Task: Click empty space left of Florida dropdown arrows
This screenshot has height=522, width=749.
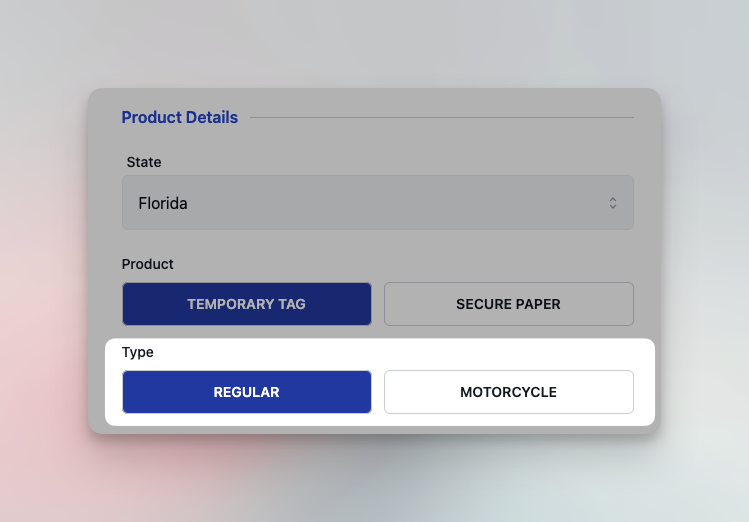Action: coord(450,203)
